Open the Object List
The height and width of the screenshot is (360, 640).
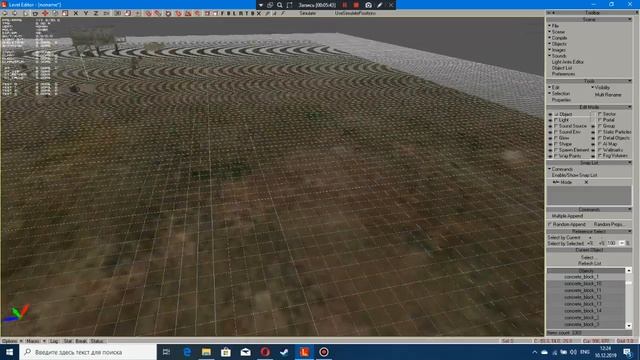click(x=562, y=68)
